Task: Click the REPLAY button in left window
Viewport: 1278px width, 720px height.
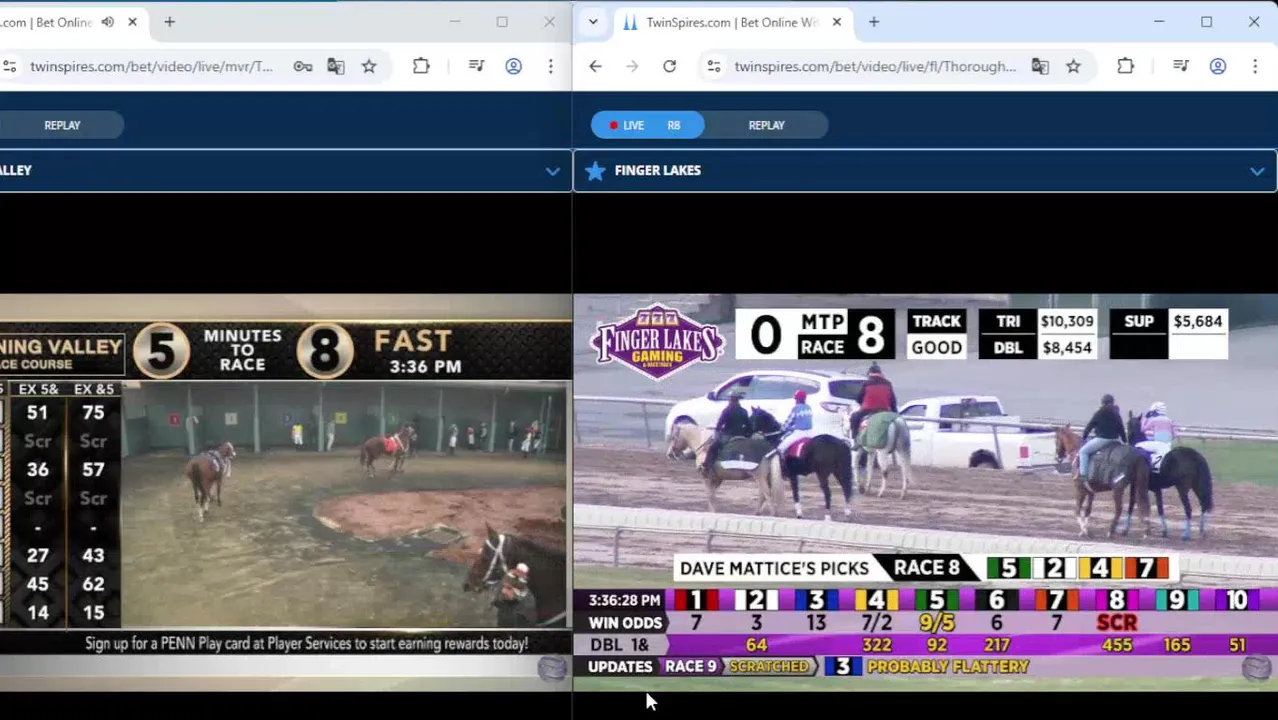Action: [62, 125]
